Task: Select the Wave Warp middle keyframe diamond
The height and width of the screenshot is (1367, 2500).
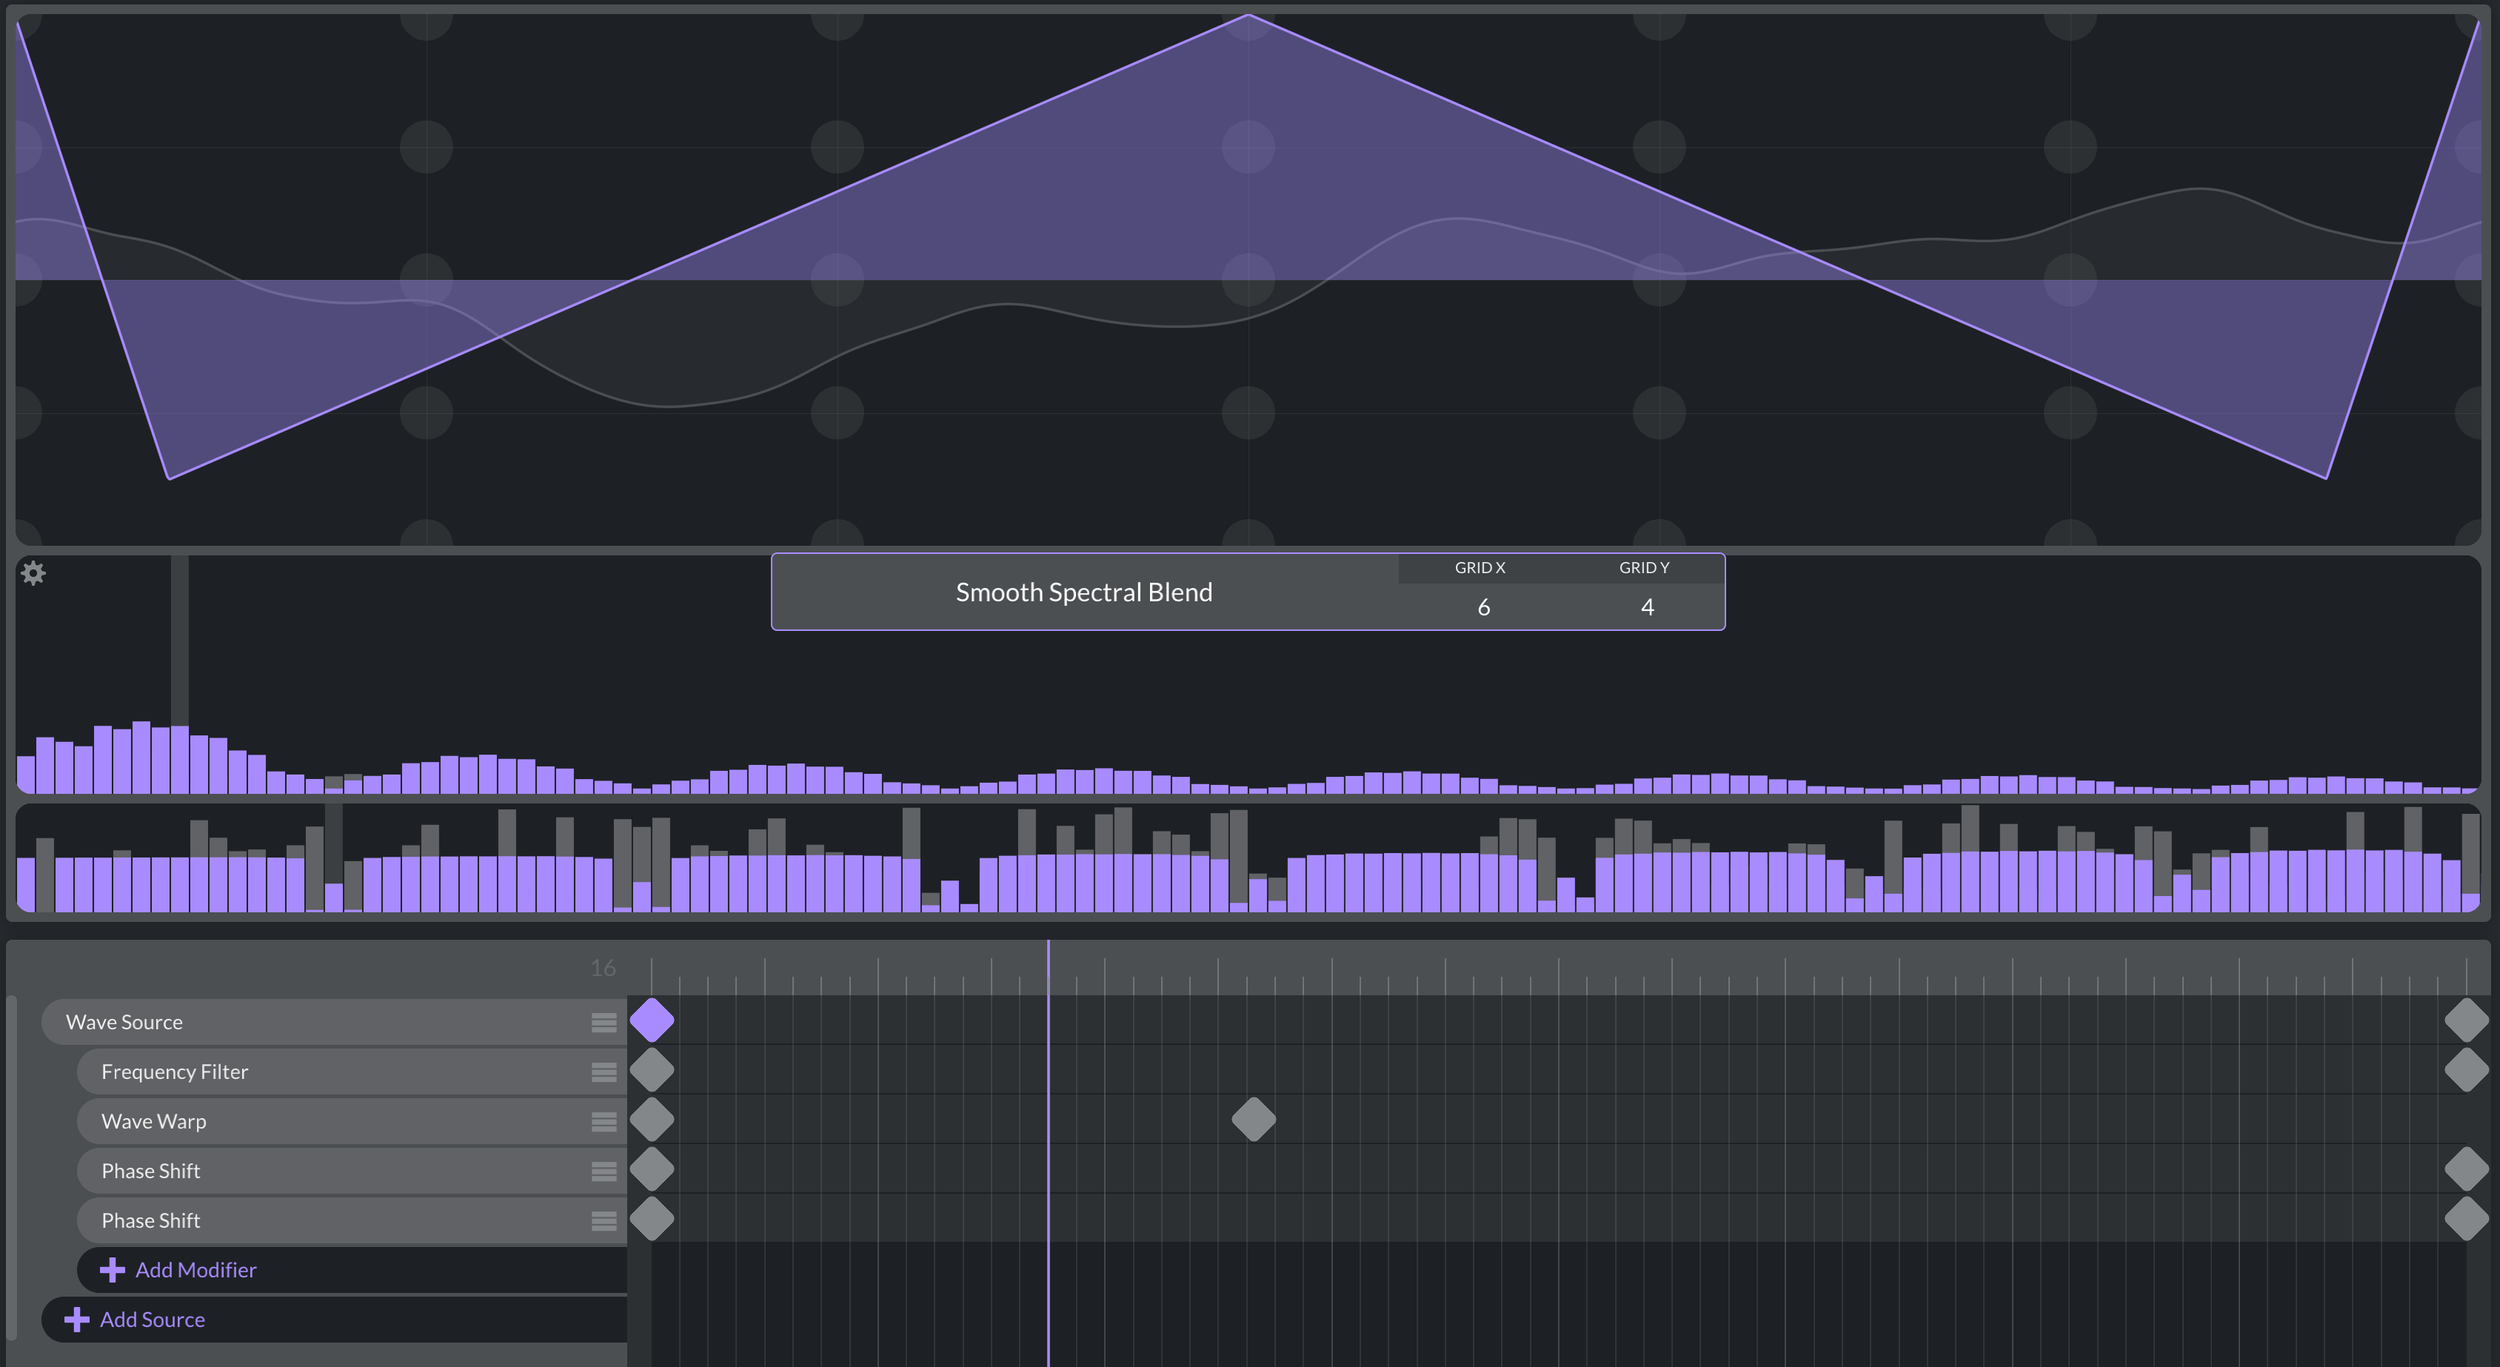Action: click(x=1253, y=1119)
